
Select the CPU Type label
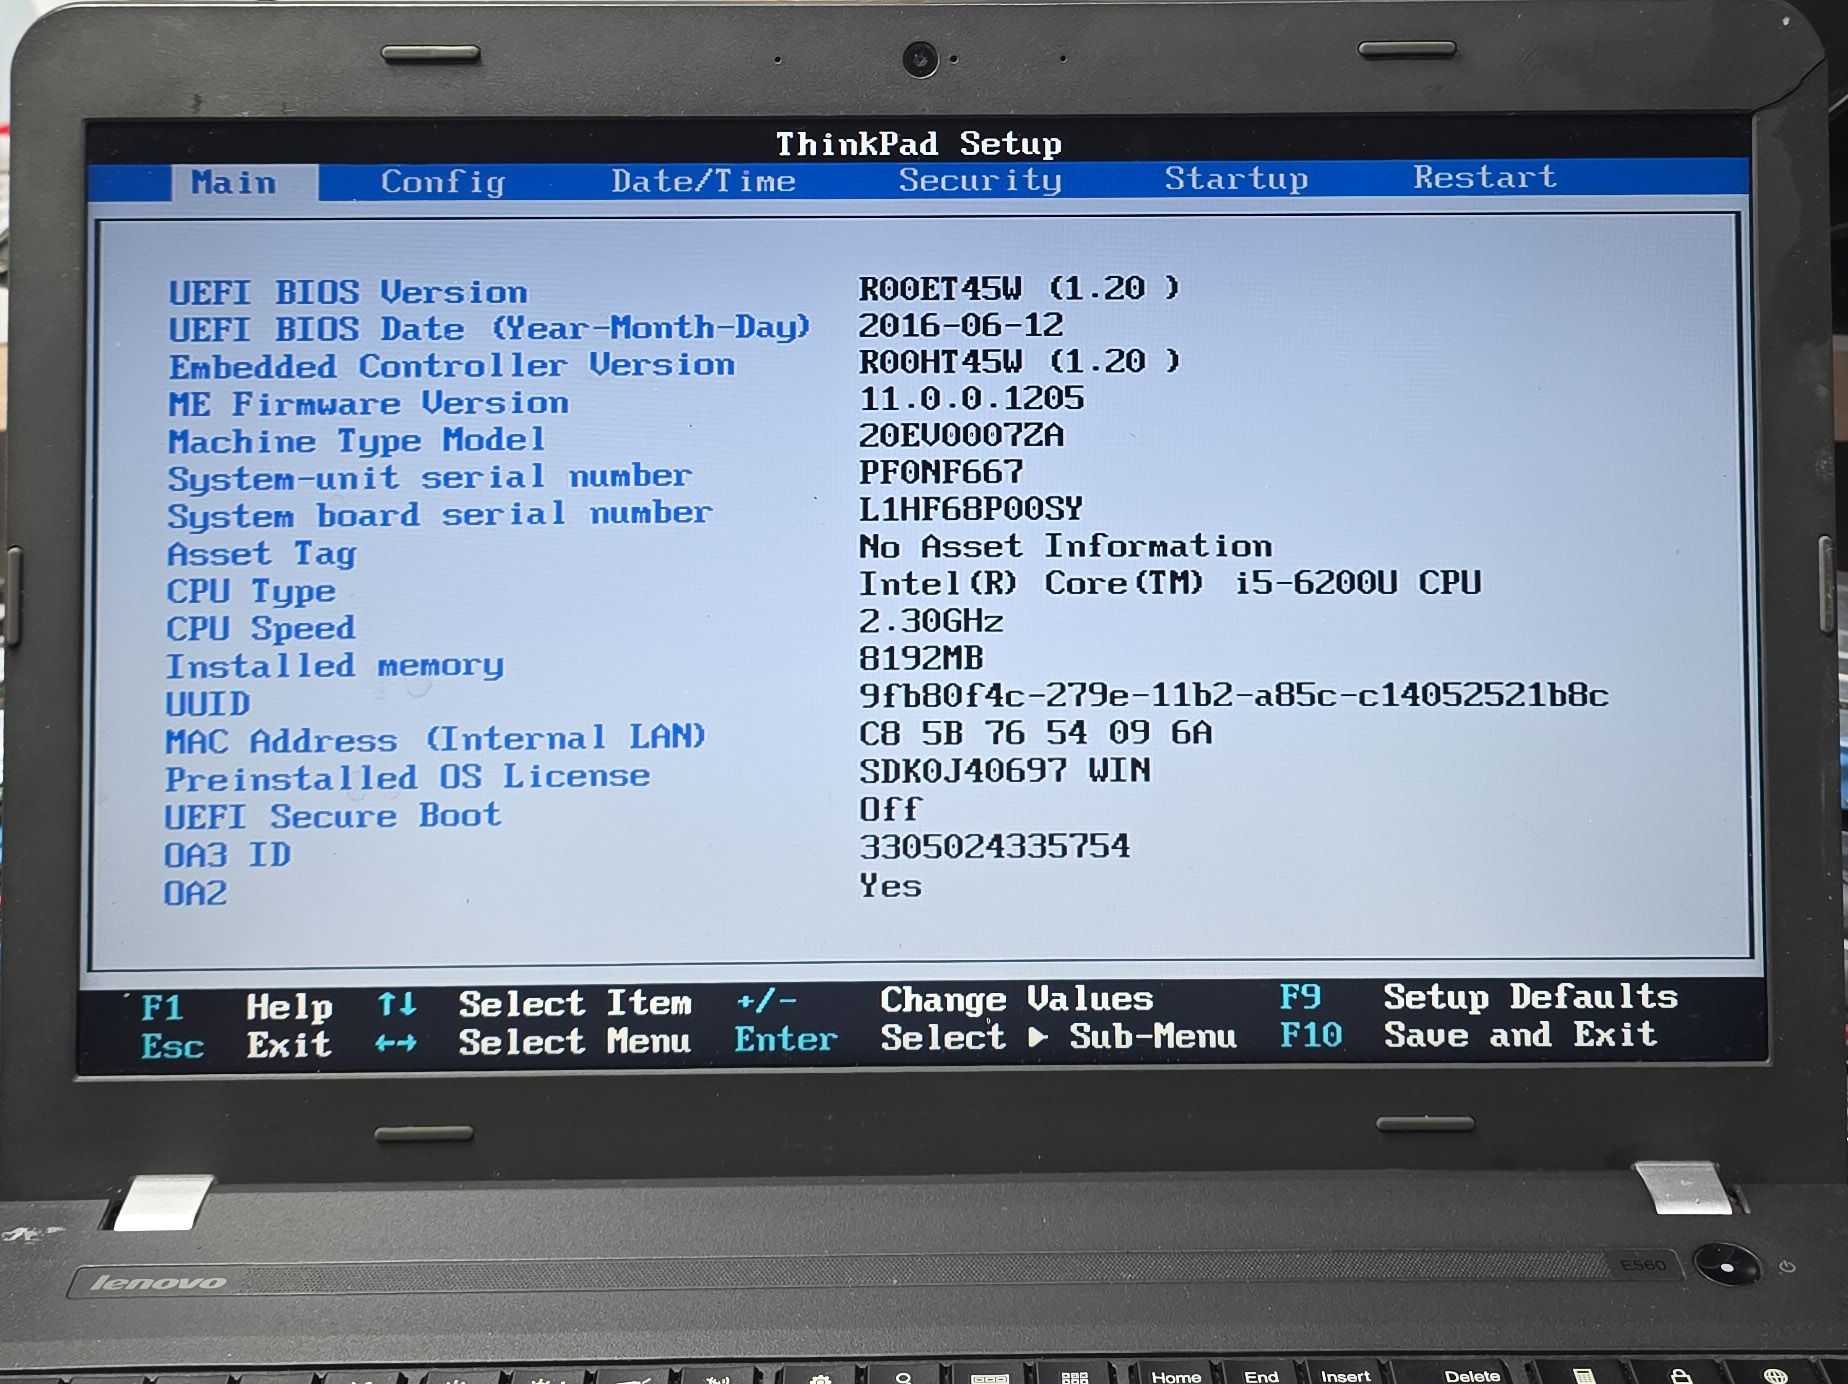click(251, 591)
